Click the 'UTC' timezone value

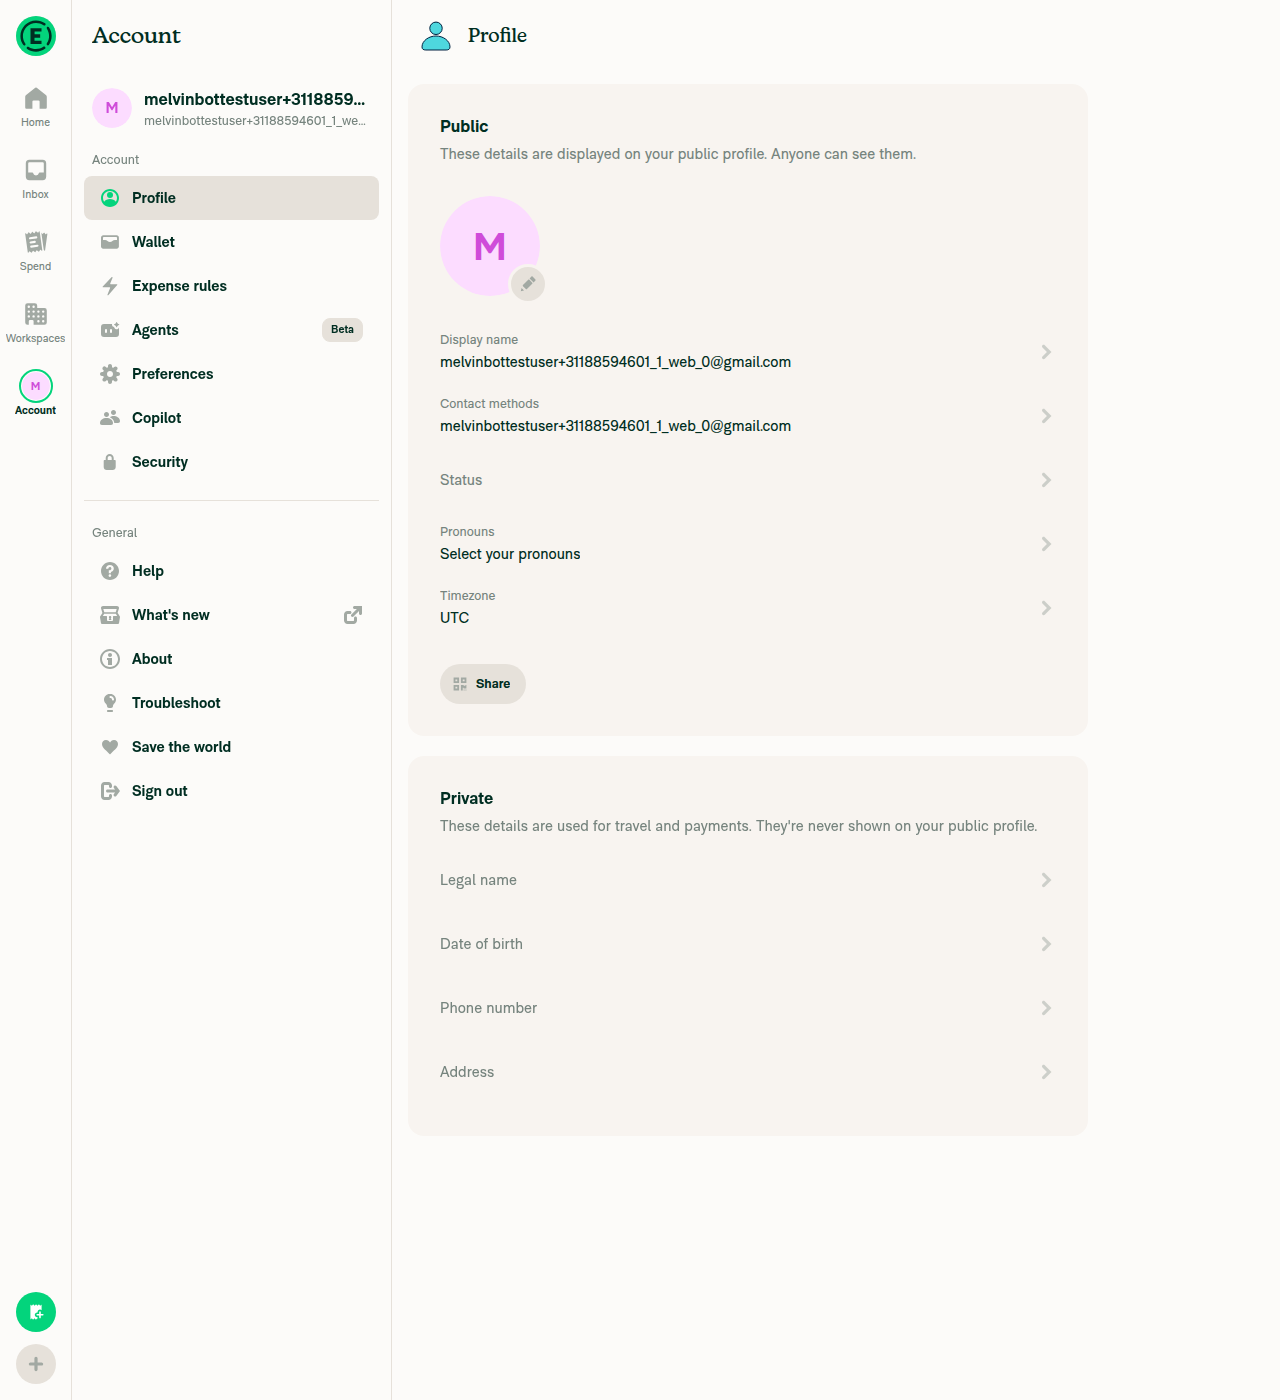click(x=454, y=618)
